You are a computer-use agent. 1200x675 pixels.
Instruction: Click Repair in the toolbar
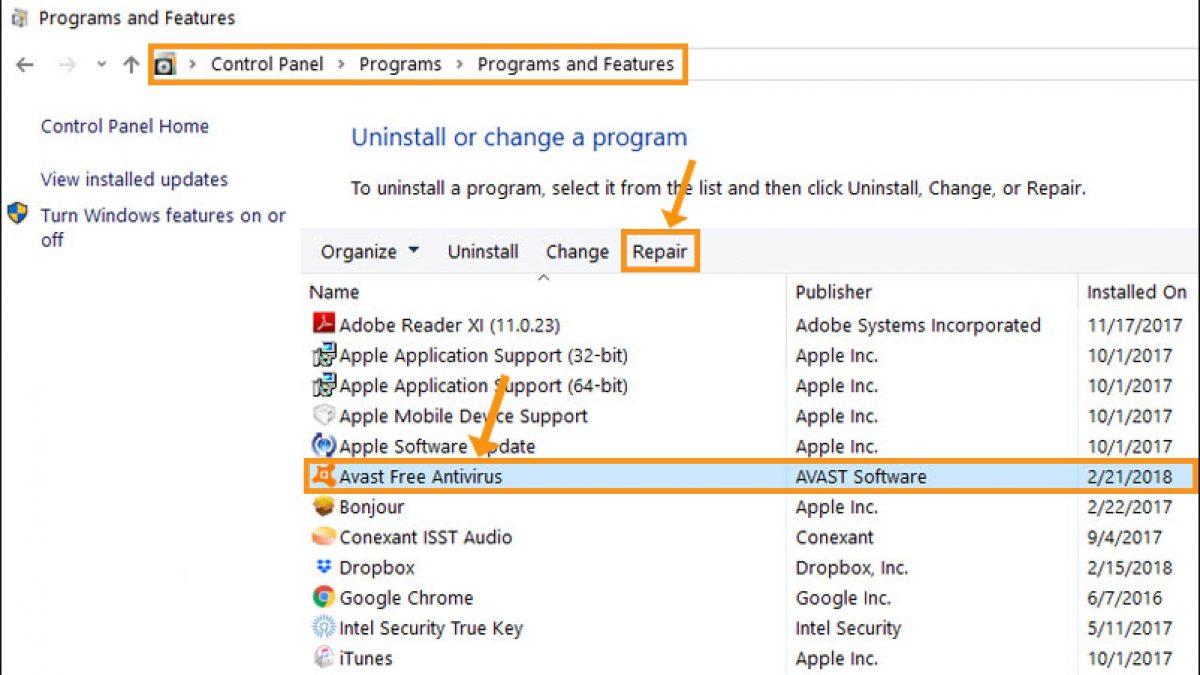tap(660, 252)
